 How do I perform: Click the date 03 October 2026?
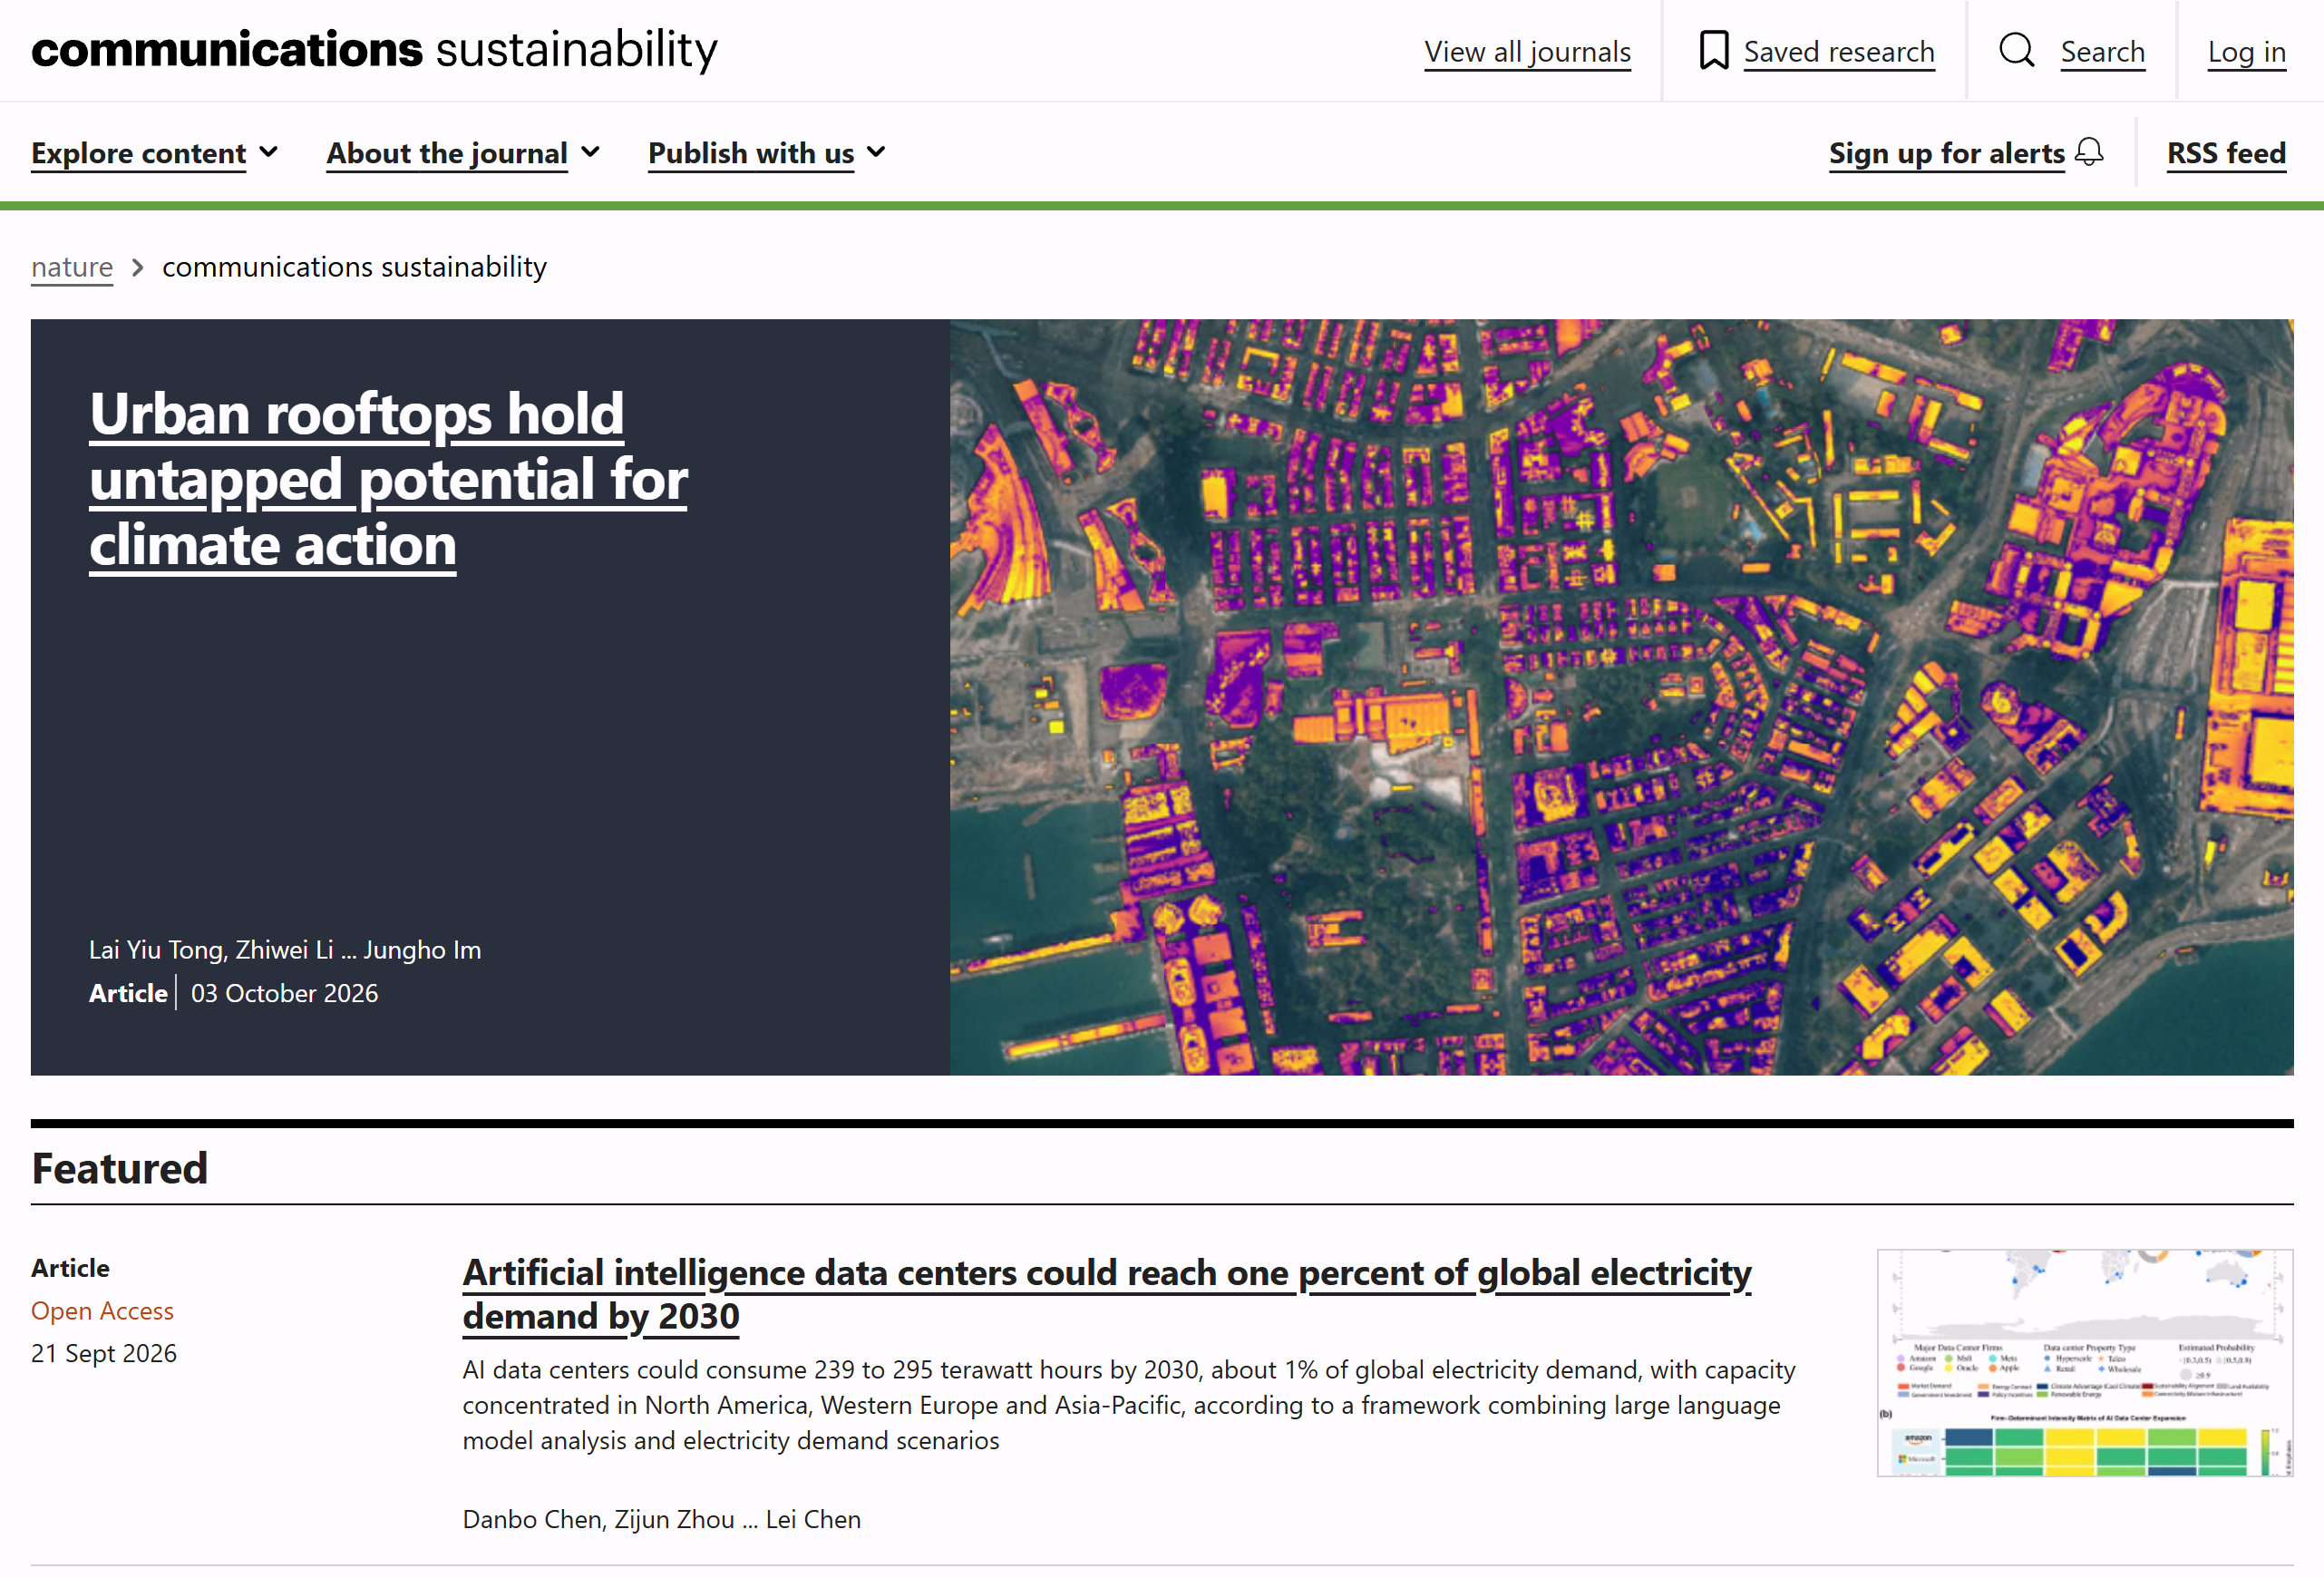[x=284, y=992]
